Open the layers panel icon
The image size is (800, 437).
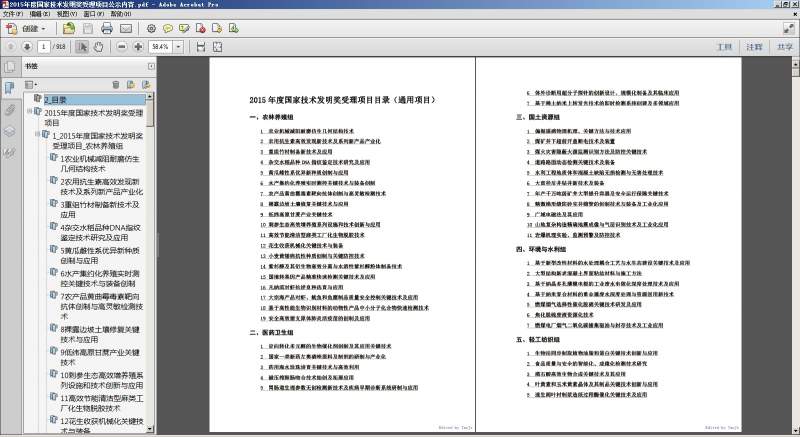pyautogui.click(x=9, y=131)
